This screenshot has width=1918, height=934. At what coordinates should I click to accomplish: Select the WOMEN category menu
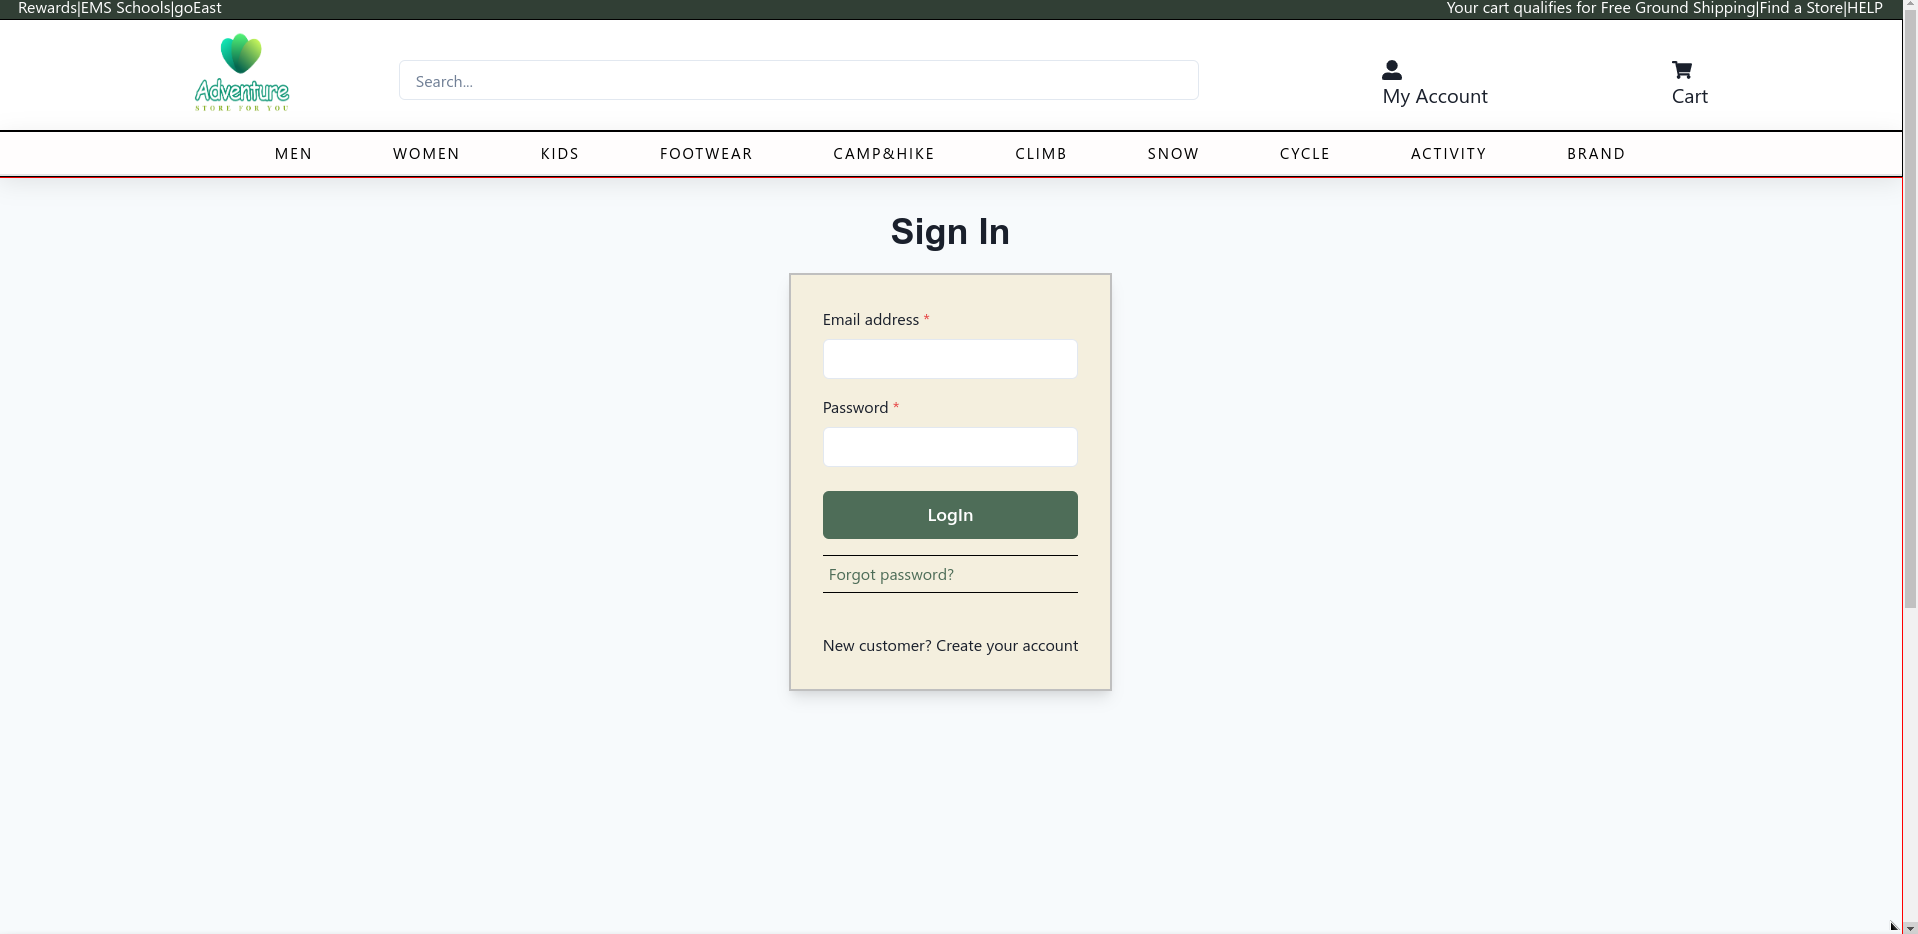426,154
